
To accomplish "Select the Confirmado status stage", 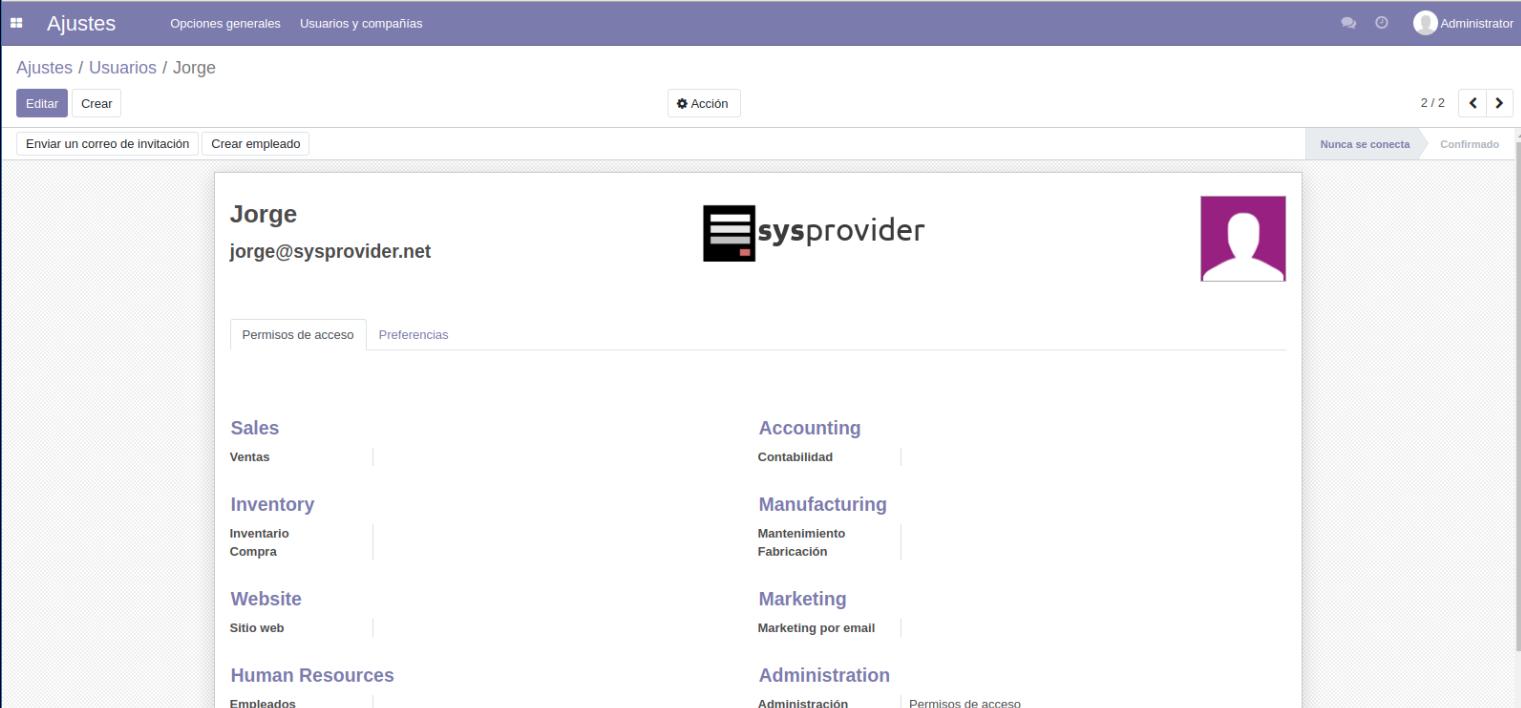I will point(1468,144).
